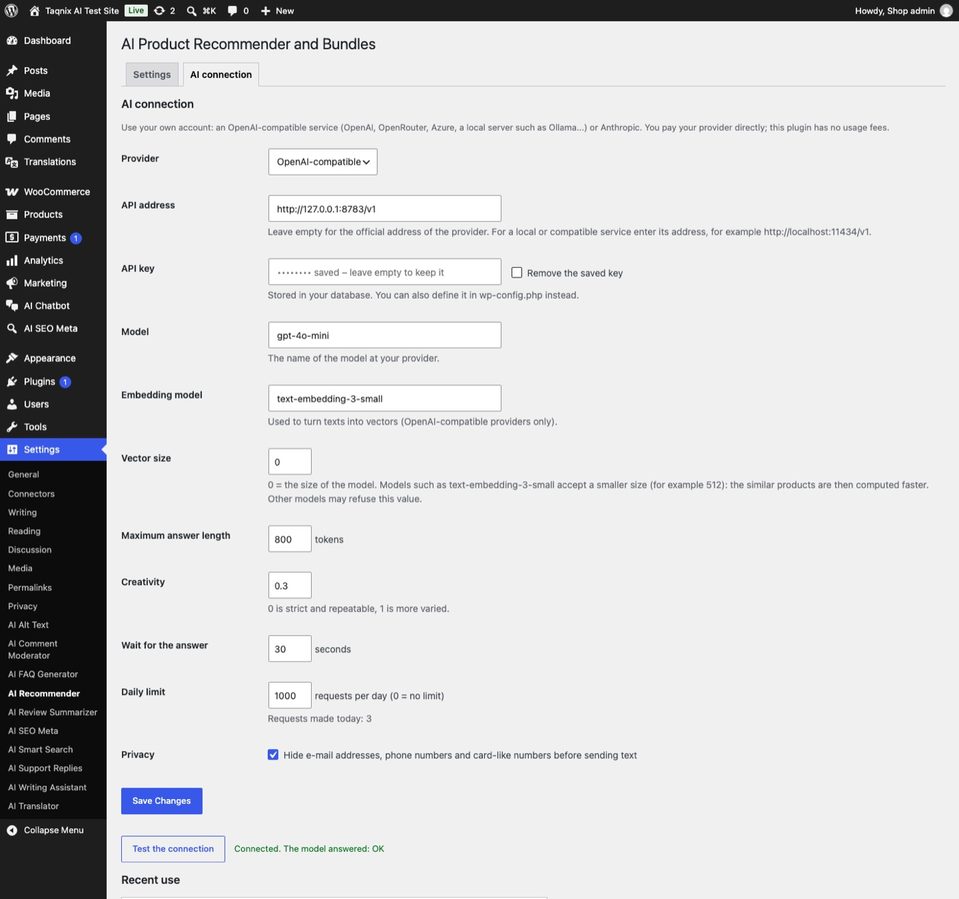Open the Shop admin avatar icon
This screenshot has height=899, width=959.
tap(946, 10)
